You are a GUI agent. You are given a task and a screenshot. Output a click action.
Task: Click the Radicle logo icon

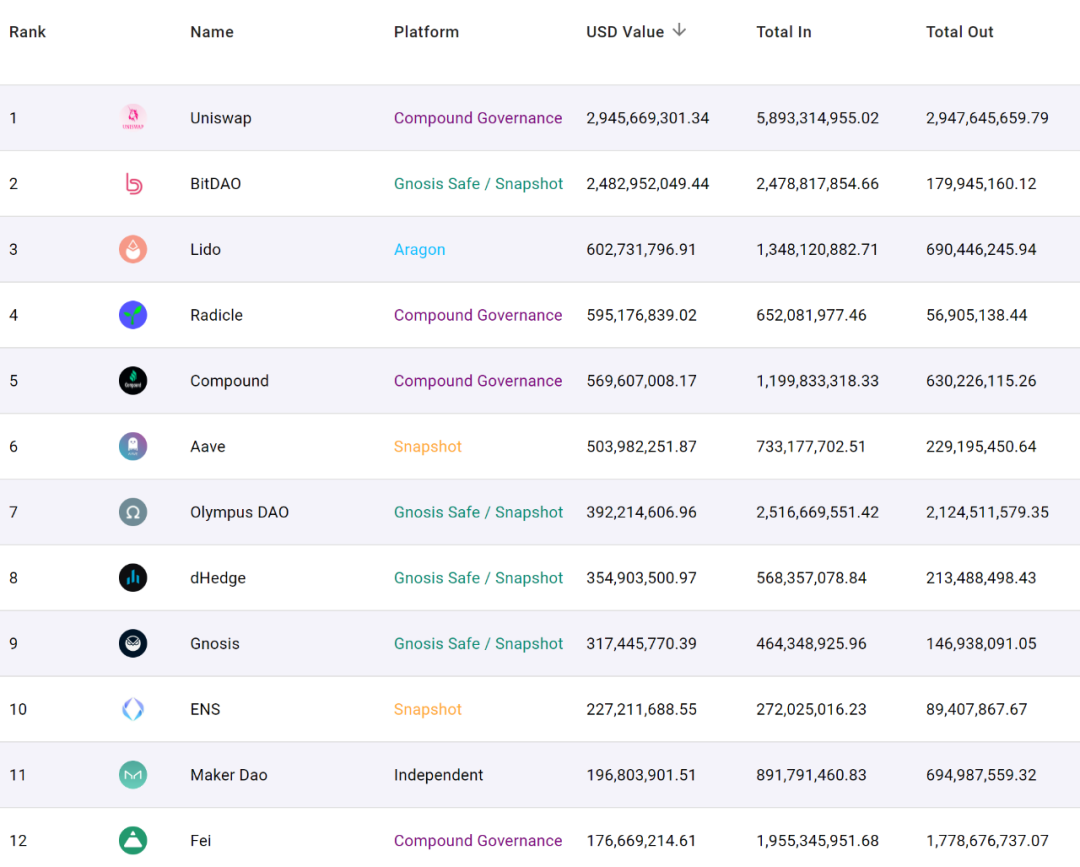(x=133, y=315)
